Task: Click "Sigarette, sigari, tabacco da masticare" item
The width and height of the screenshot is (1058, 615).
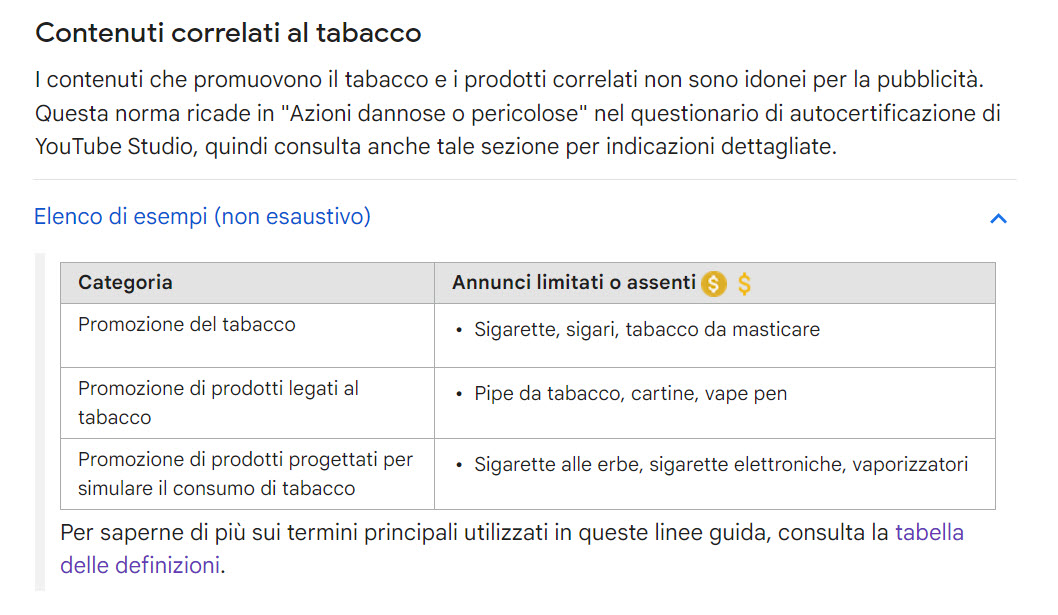Action: (646, 329)
